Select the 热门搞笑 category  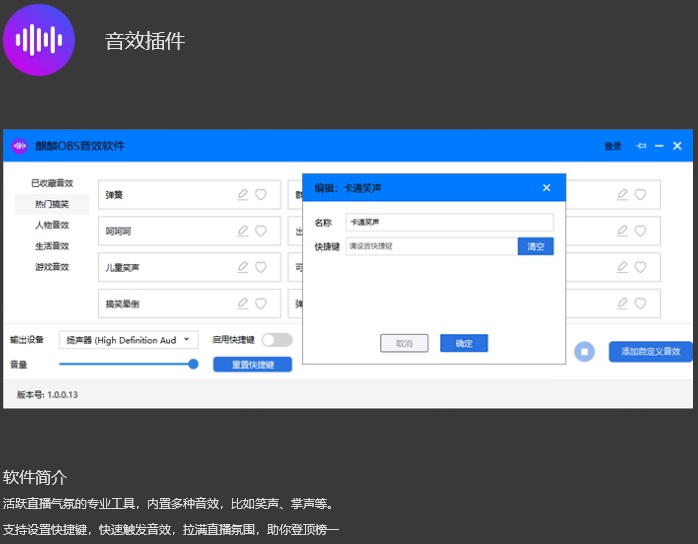pos(52,204)
